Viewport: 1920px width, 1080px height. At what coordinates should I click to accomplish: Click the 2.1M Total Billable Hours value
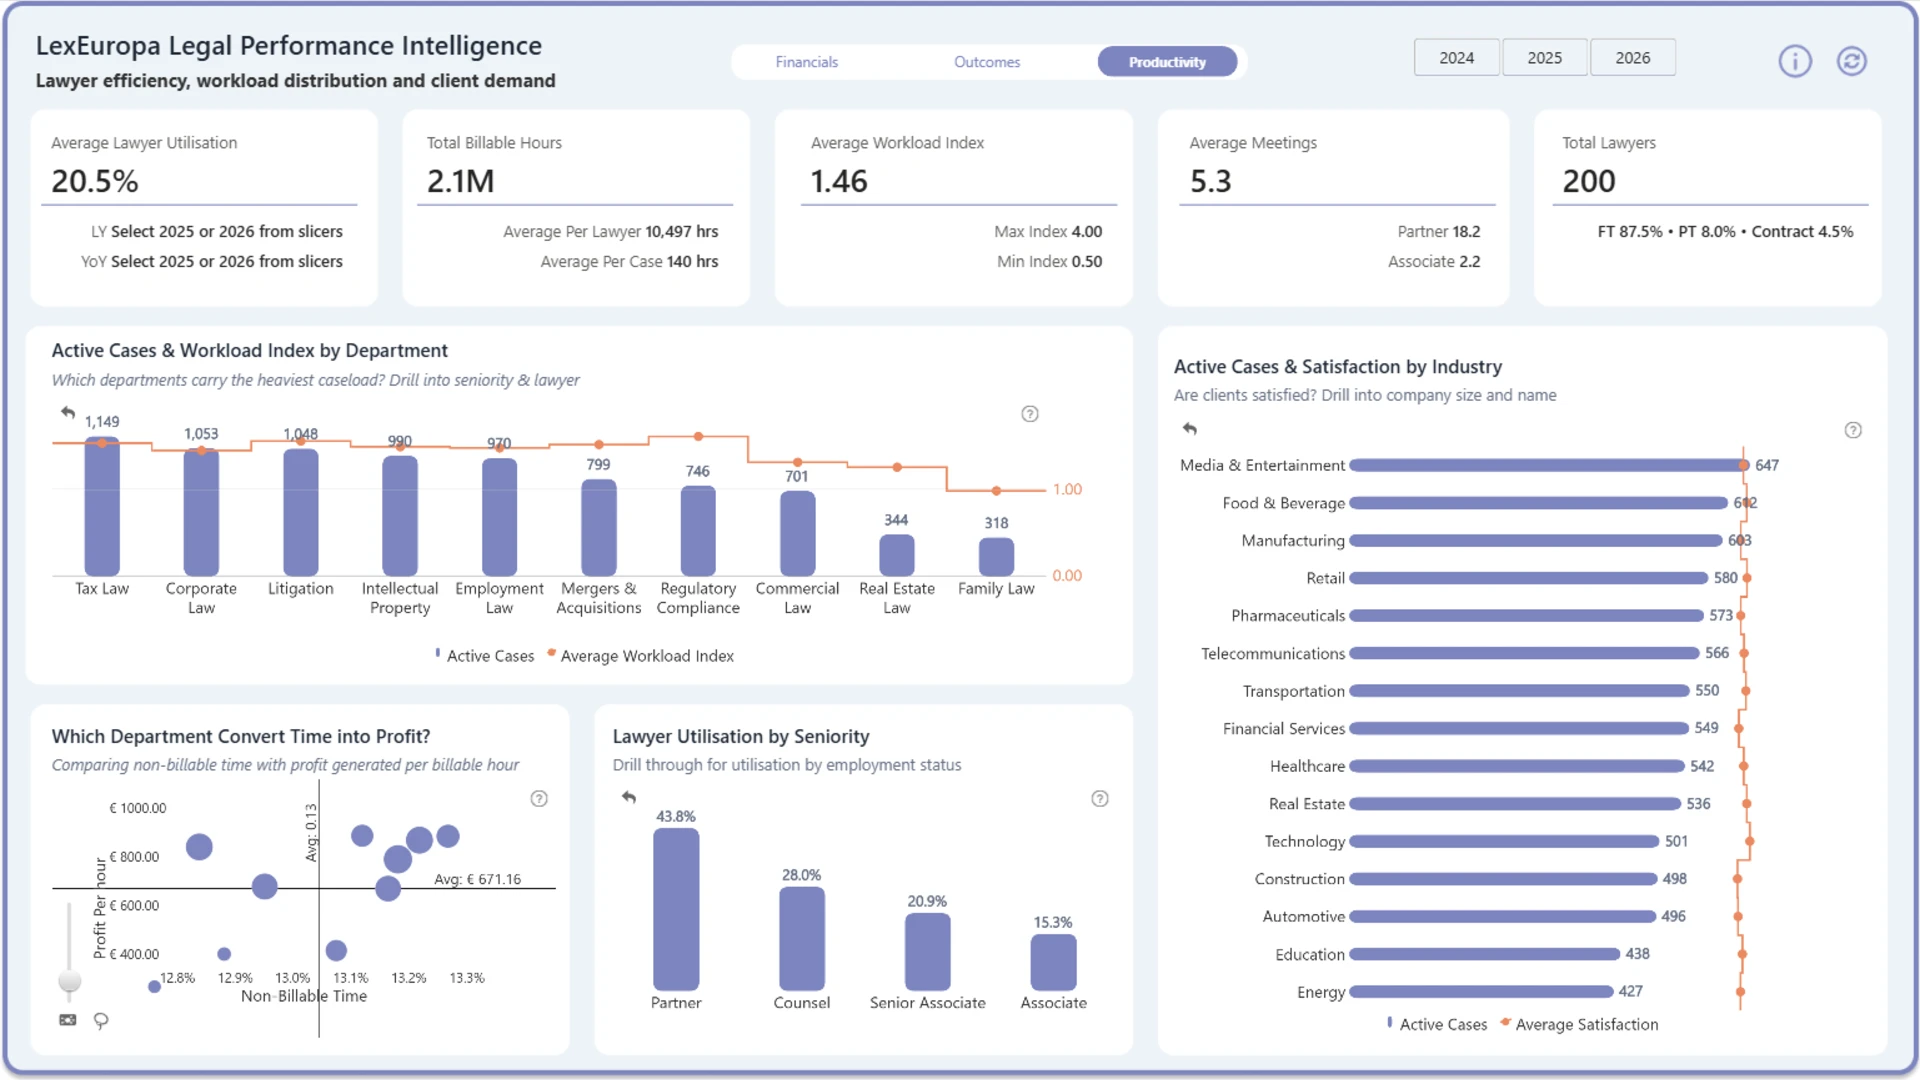tap(461, 181)
